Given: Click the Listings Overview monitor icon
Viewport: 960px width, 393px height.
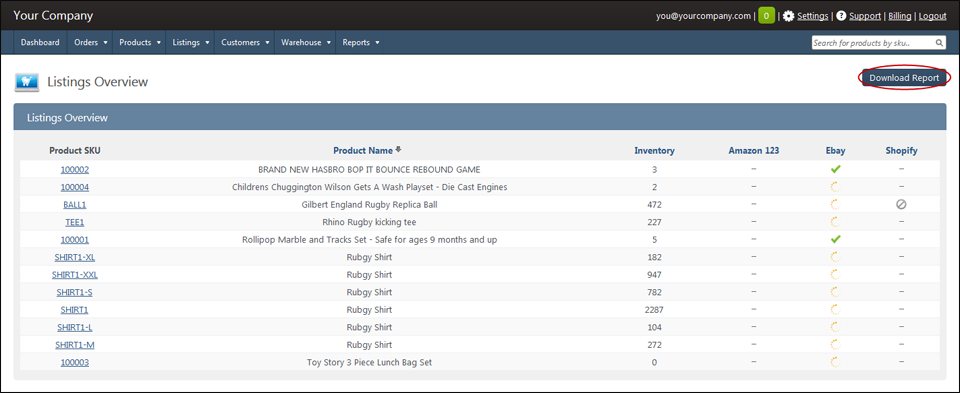Looking at the screenshot, I should (27, 81).
